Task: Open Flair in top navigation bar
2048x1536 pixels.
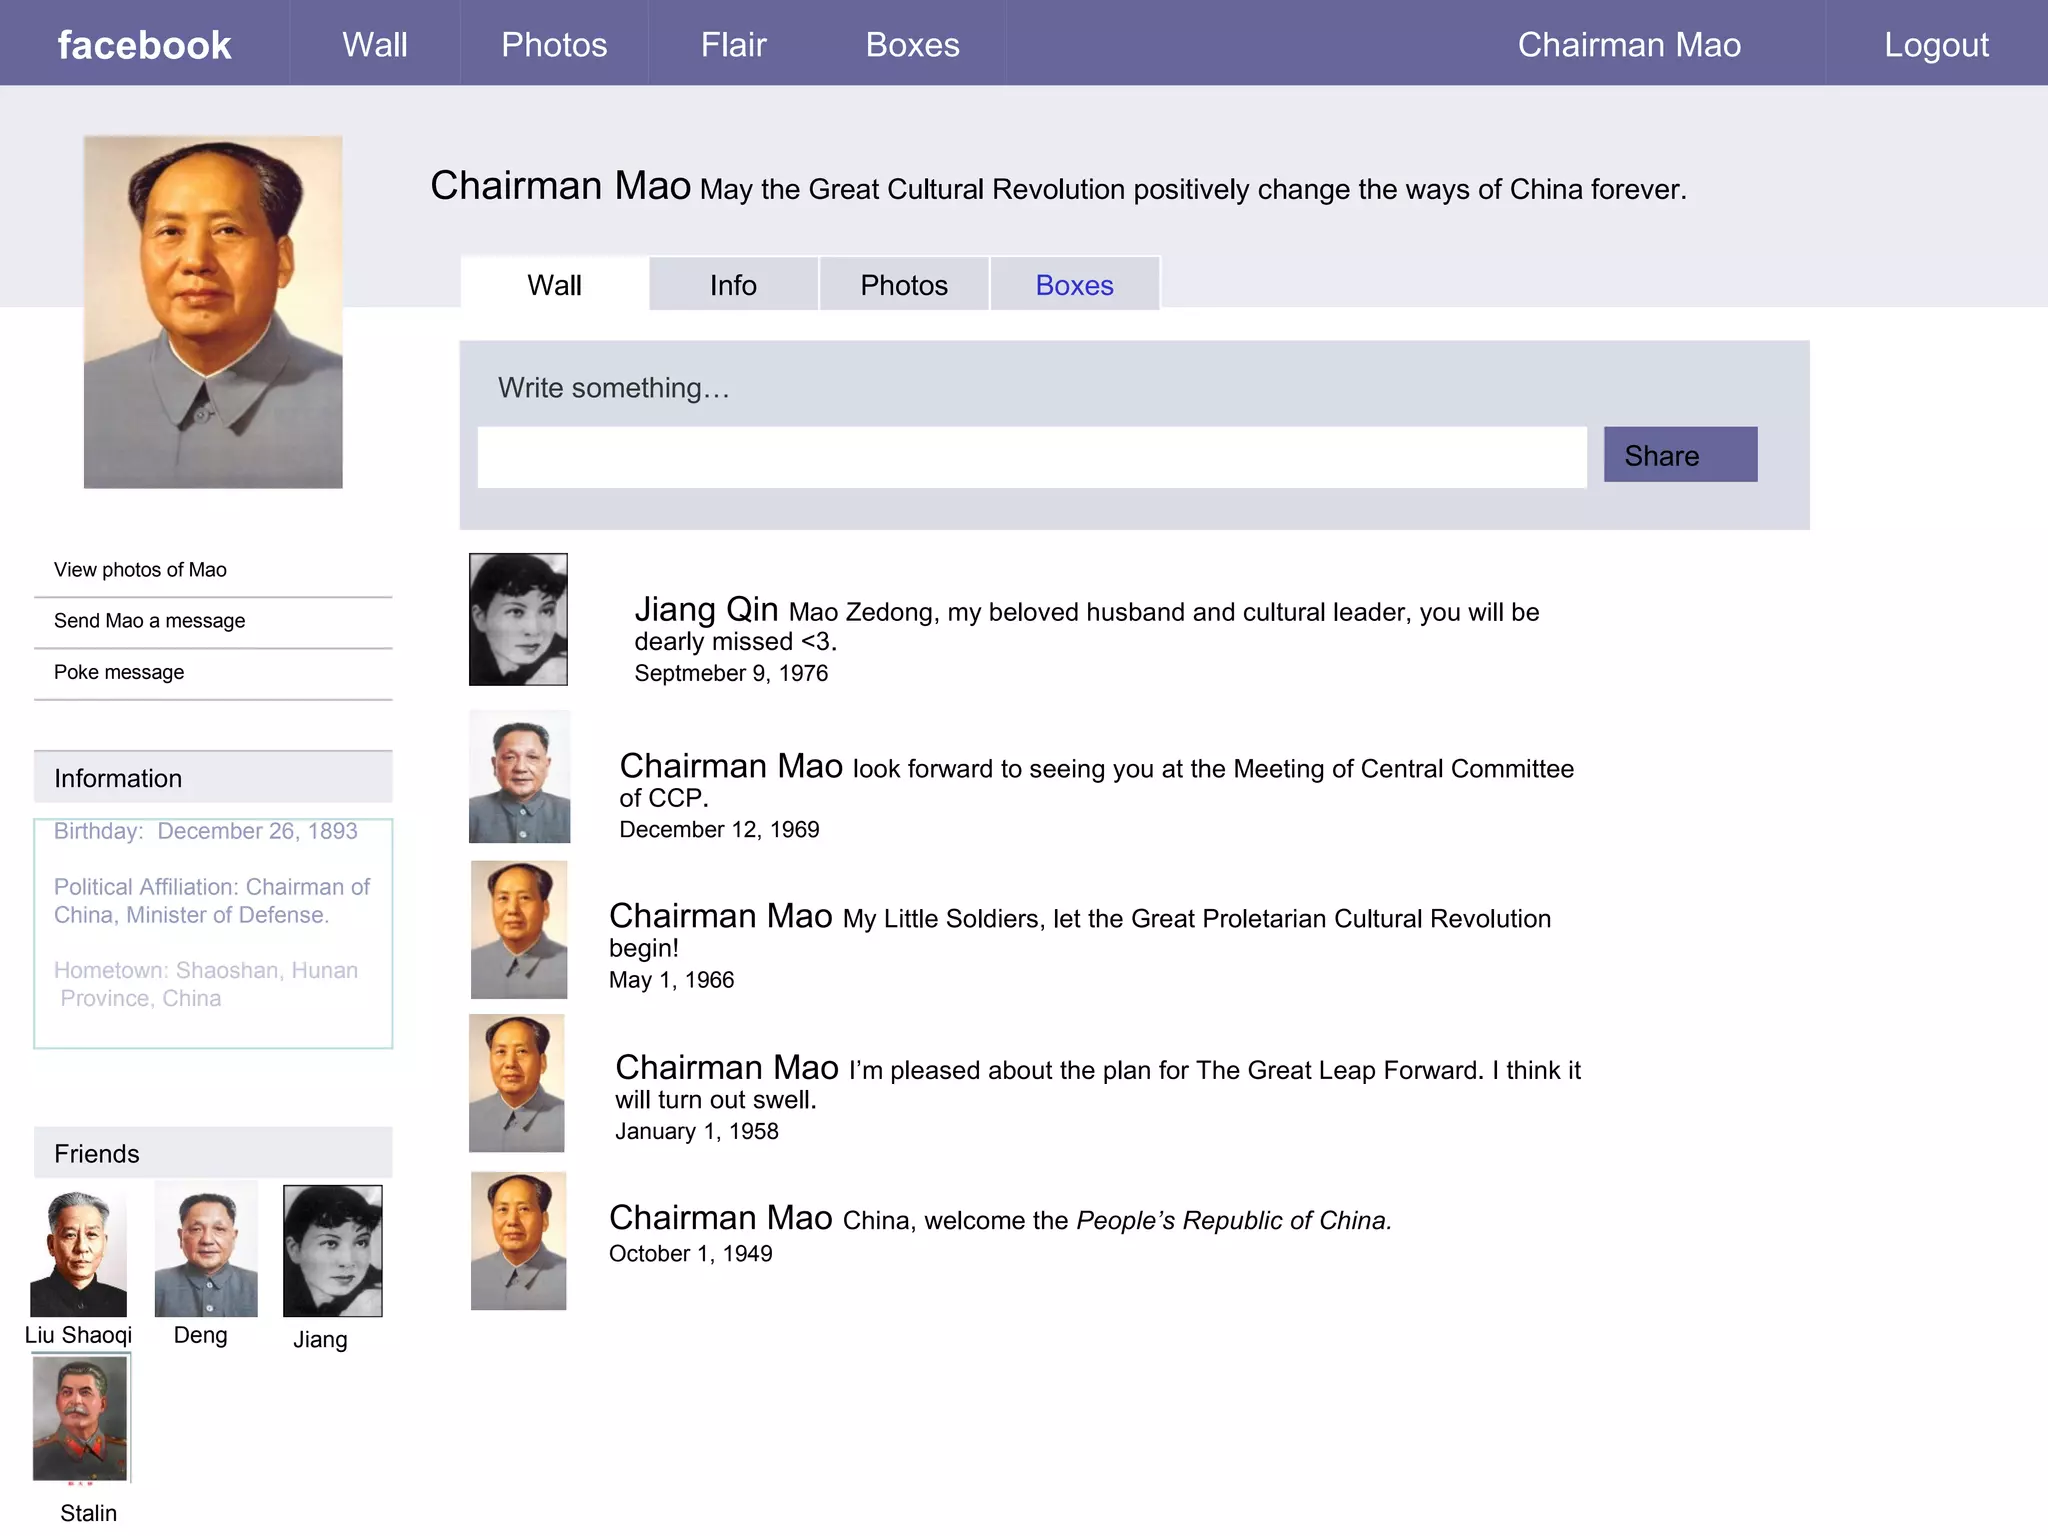Action: click(733, 45)
